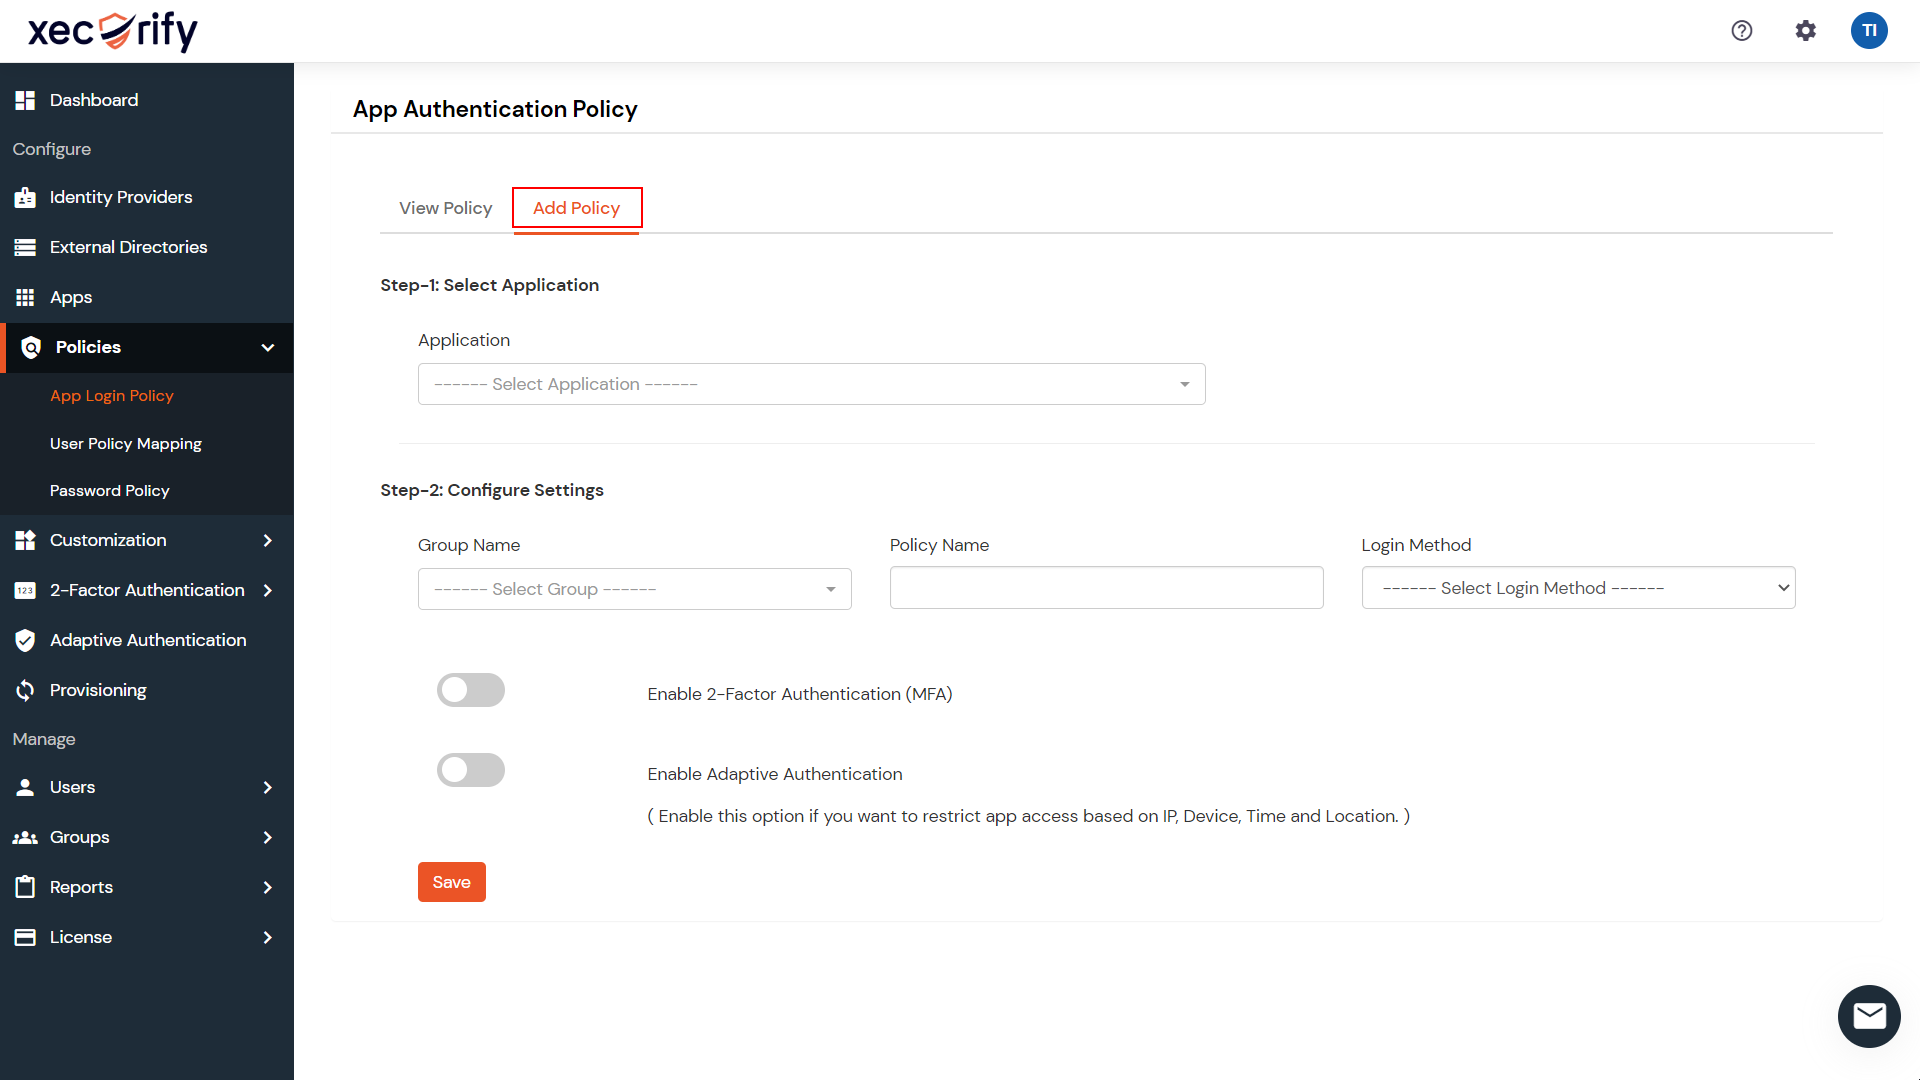Viewport: 1920px width, 1080px height.
Task: Open the settings gear icon
Action: (1806, 31)
